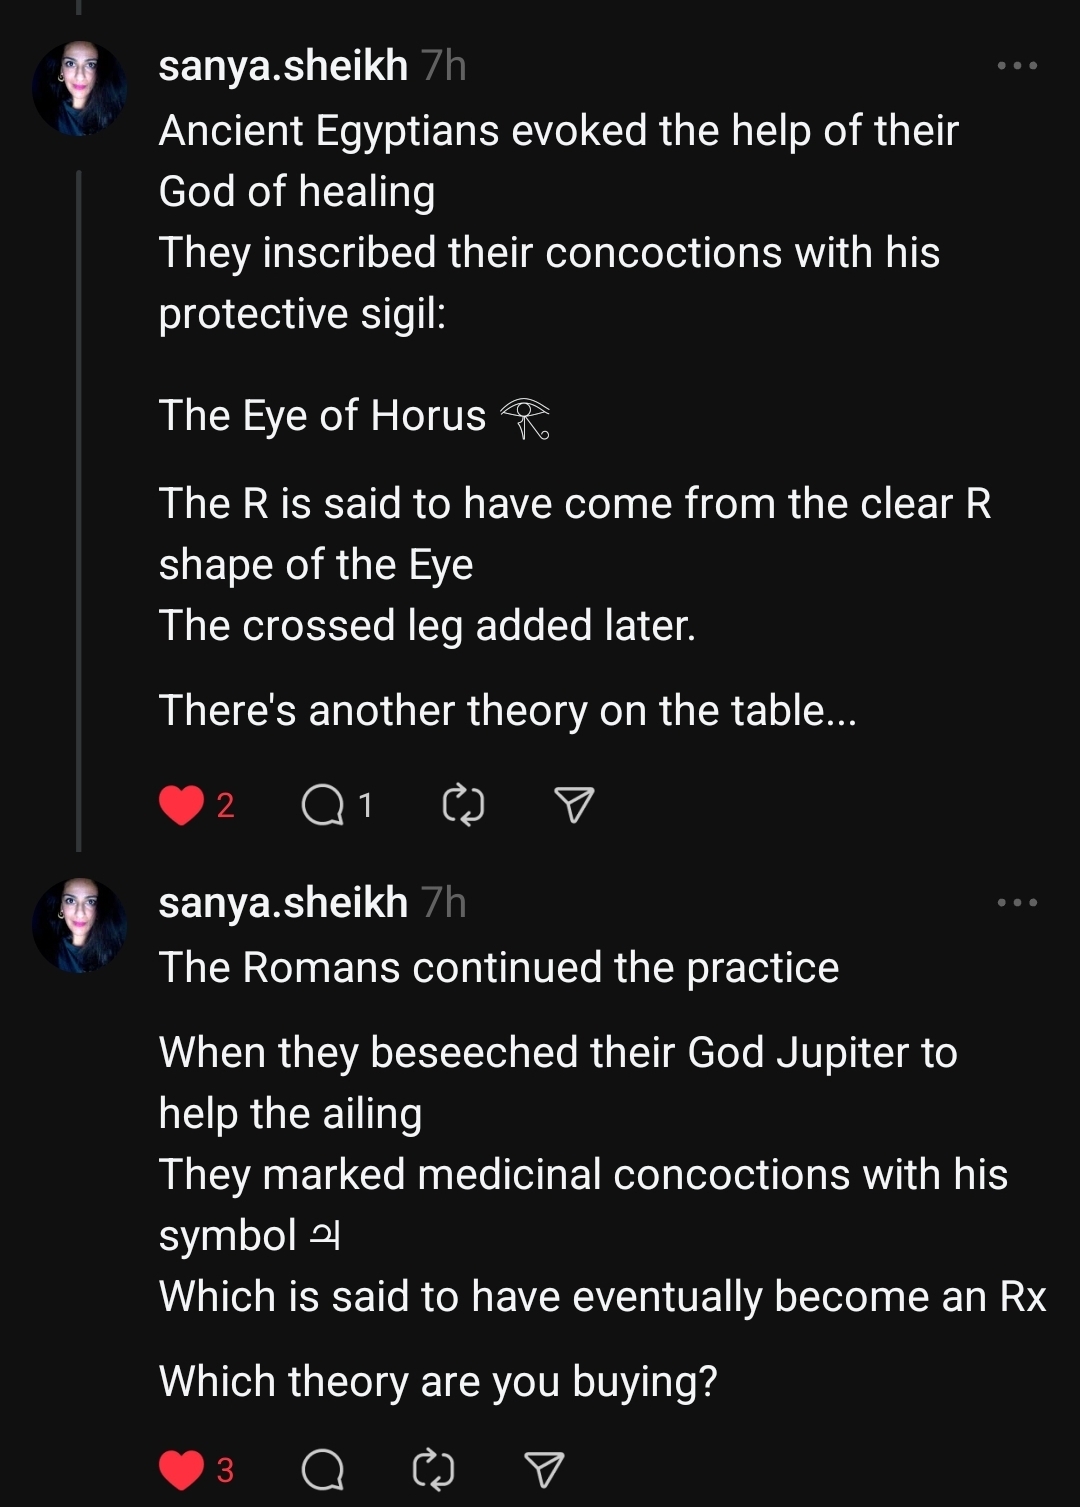
Task: Unlike the Jupiter symbol post
Action: (181, 1470)
